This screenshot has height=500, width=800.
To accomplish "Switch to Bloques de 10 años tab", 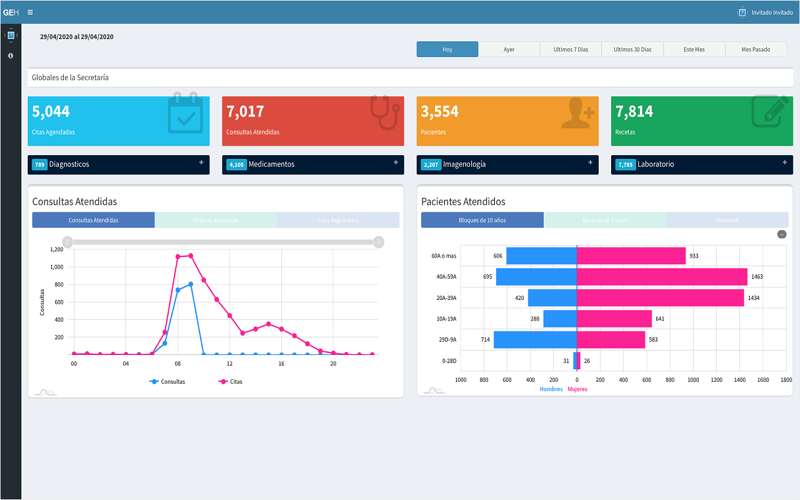I will pyautogui.click(x=482, y=220).
